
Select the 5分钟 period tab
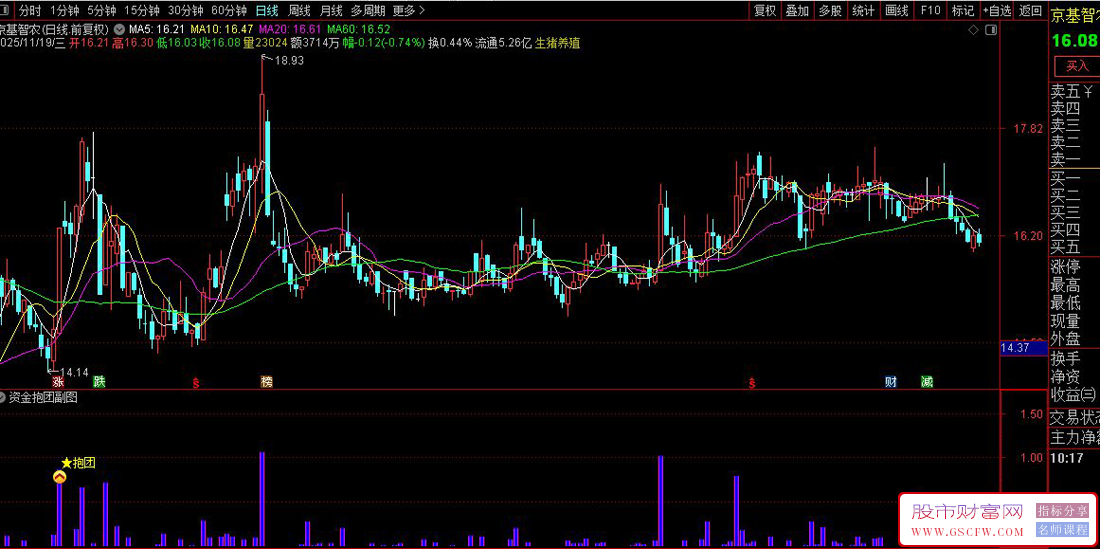tap(102, 11)
